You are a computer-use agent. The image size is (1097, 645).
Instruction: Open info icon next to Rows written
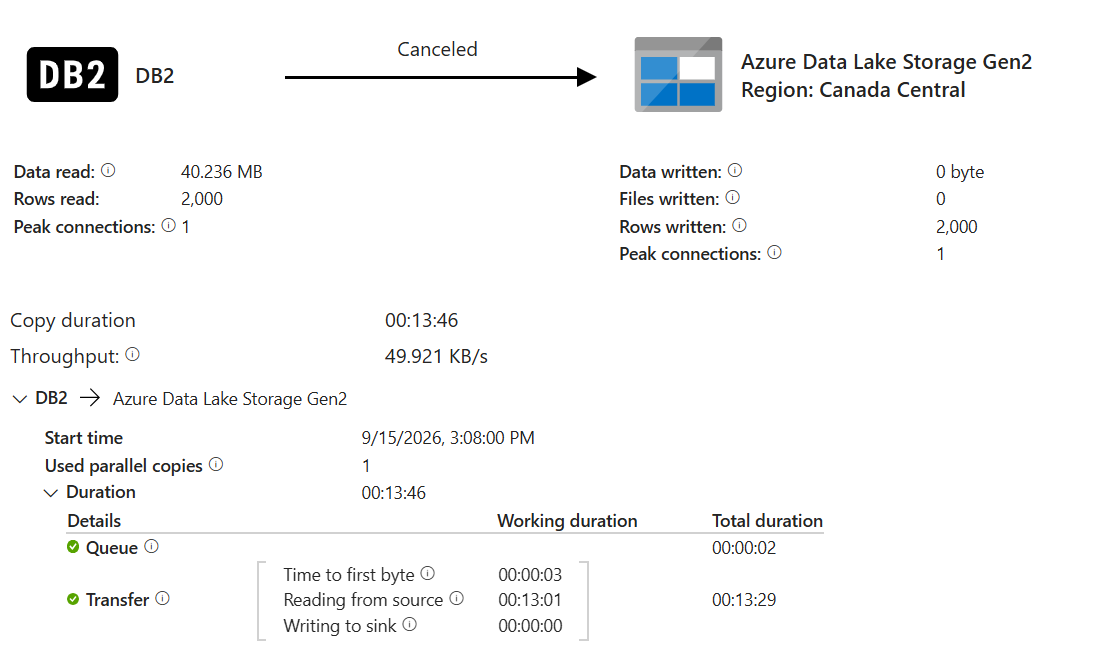739,225
